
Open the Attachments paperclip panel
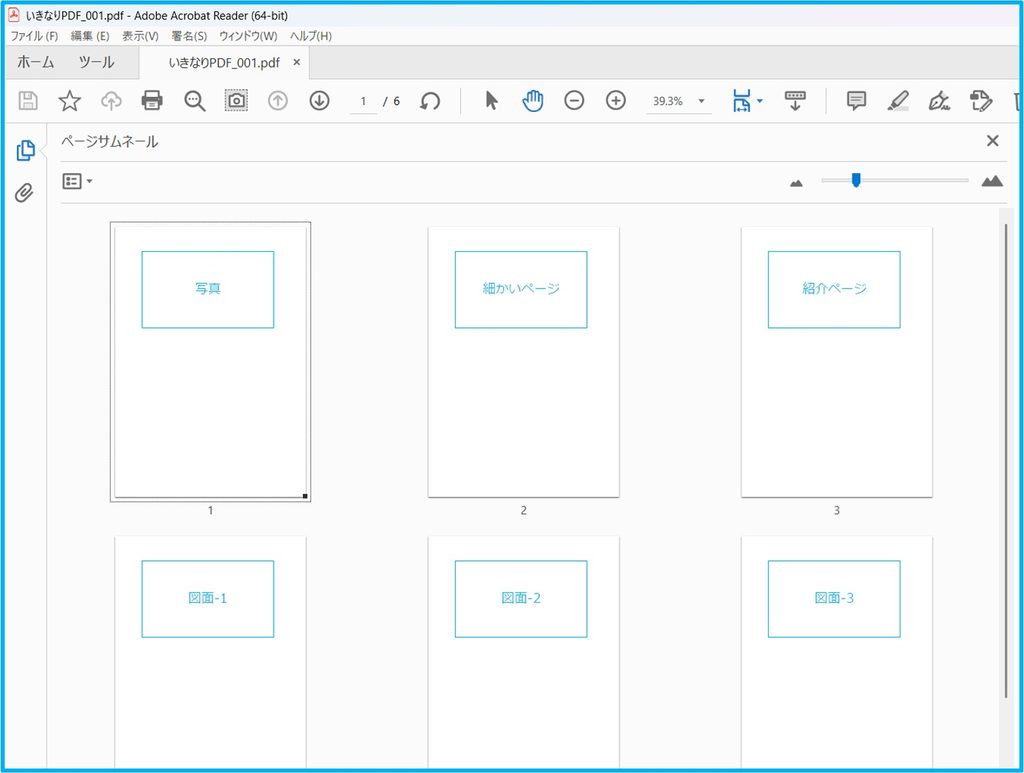pos(24,193)
